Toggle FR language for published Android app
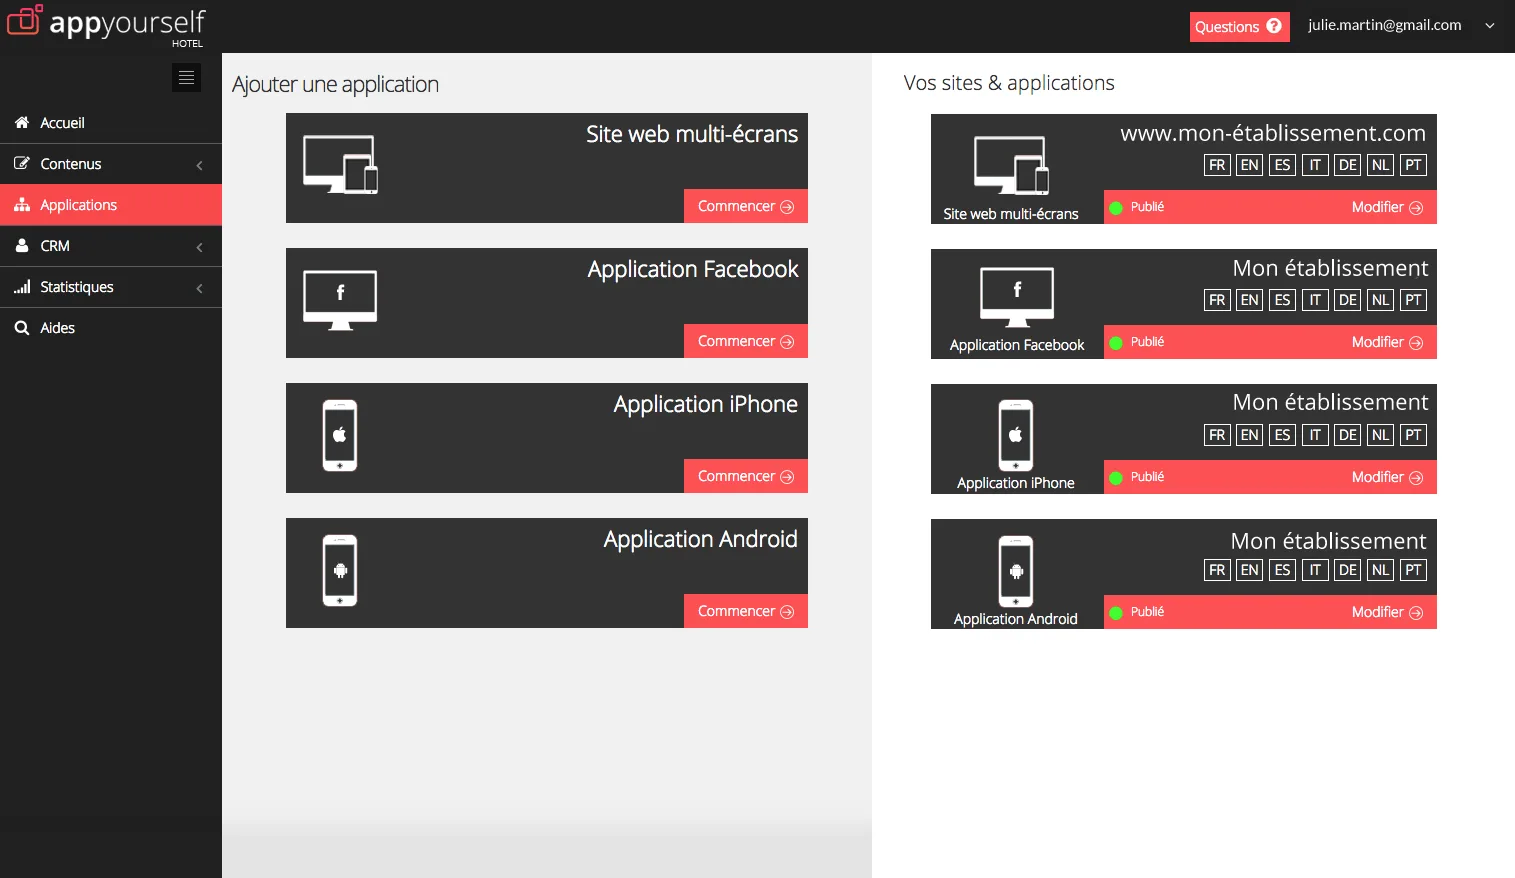This screenshot has width=1515, height=878. point(1217,570)
